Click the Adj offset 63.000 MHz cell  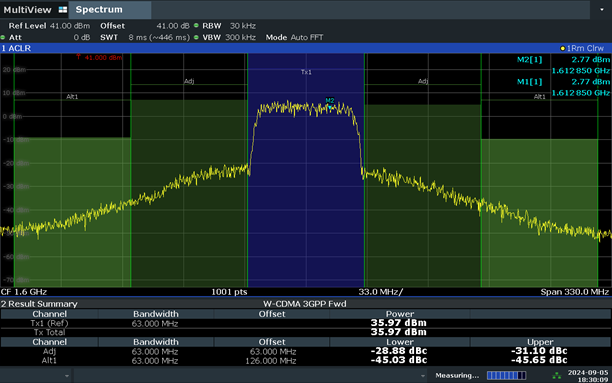(x=272, y=351)
